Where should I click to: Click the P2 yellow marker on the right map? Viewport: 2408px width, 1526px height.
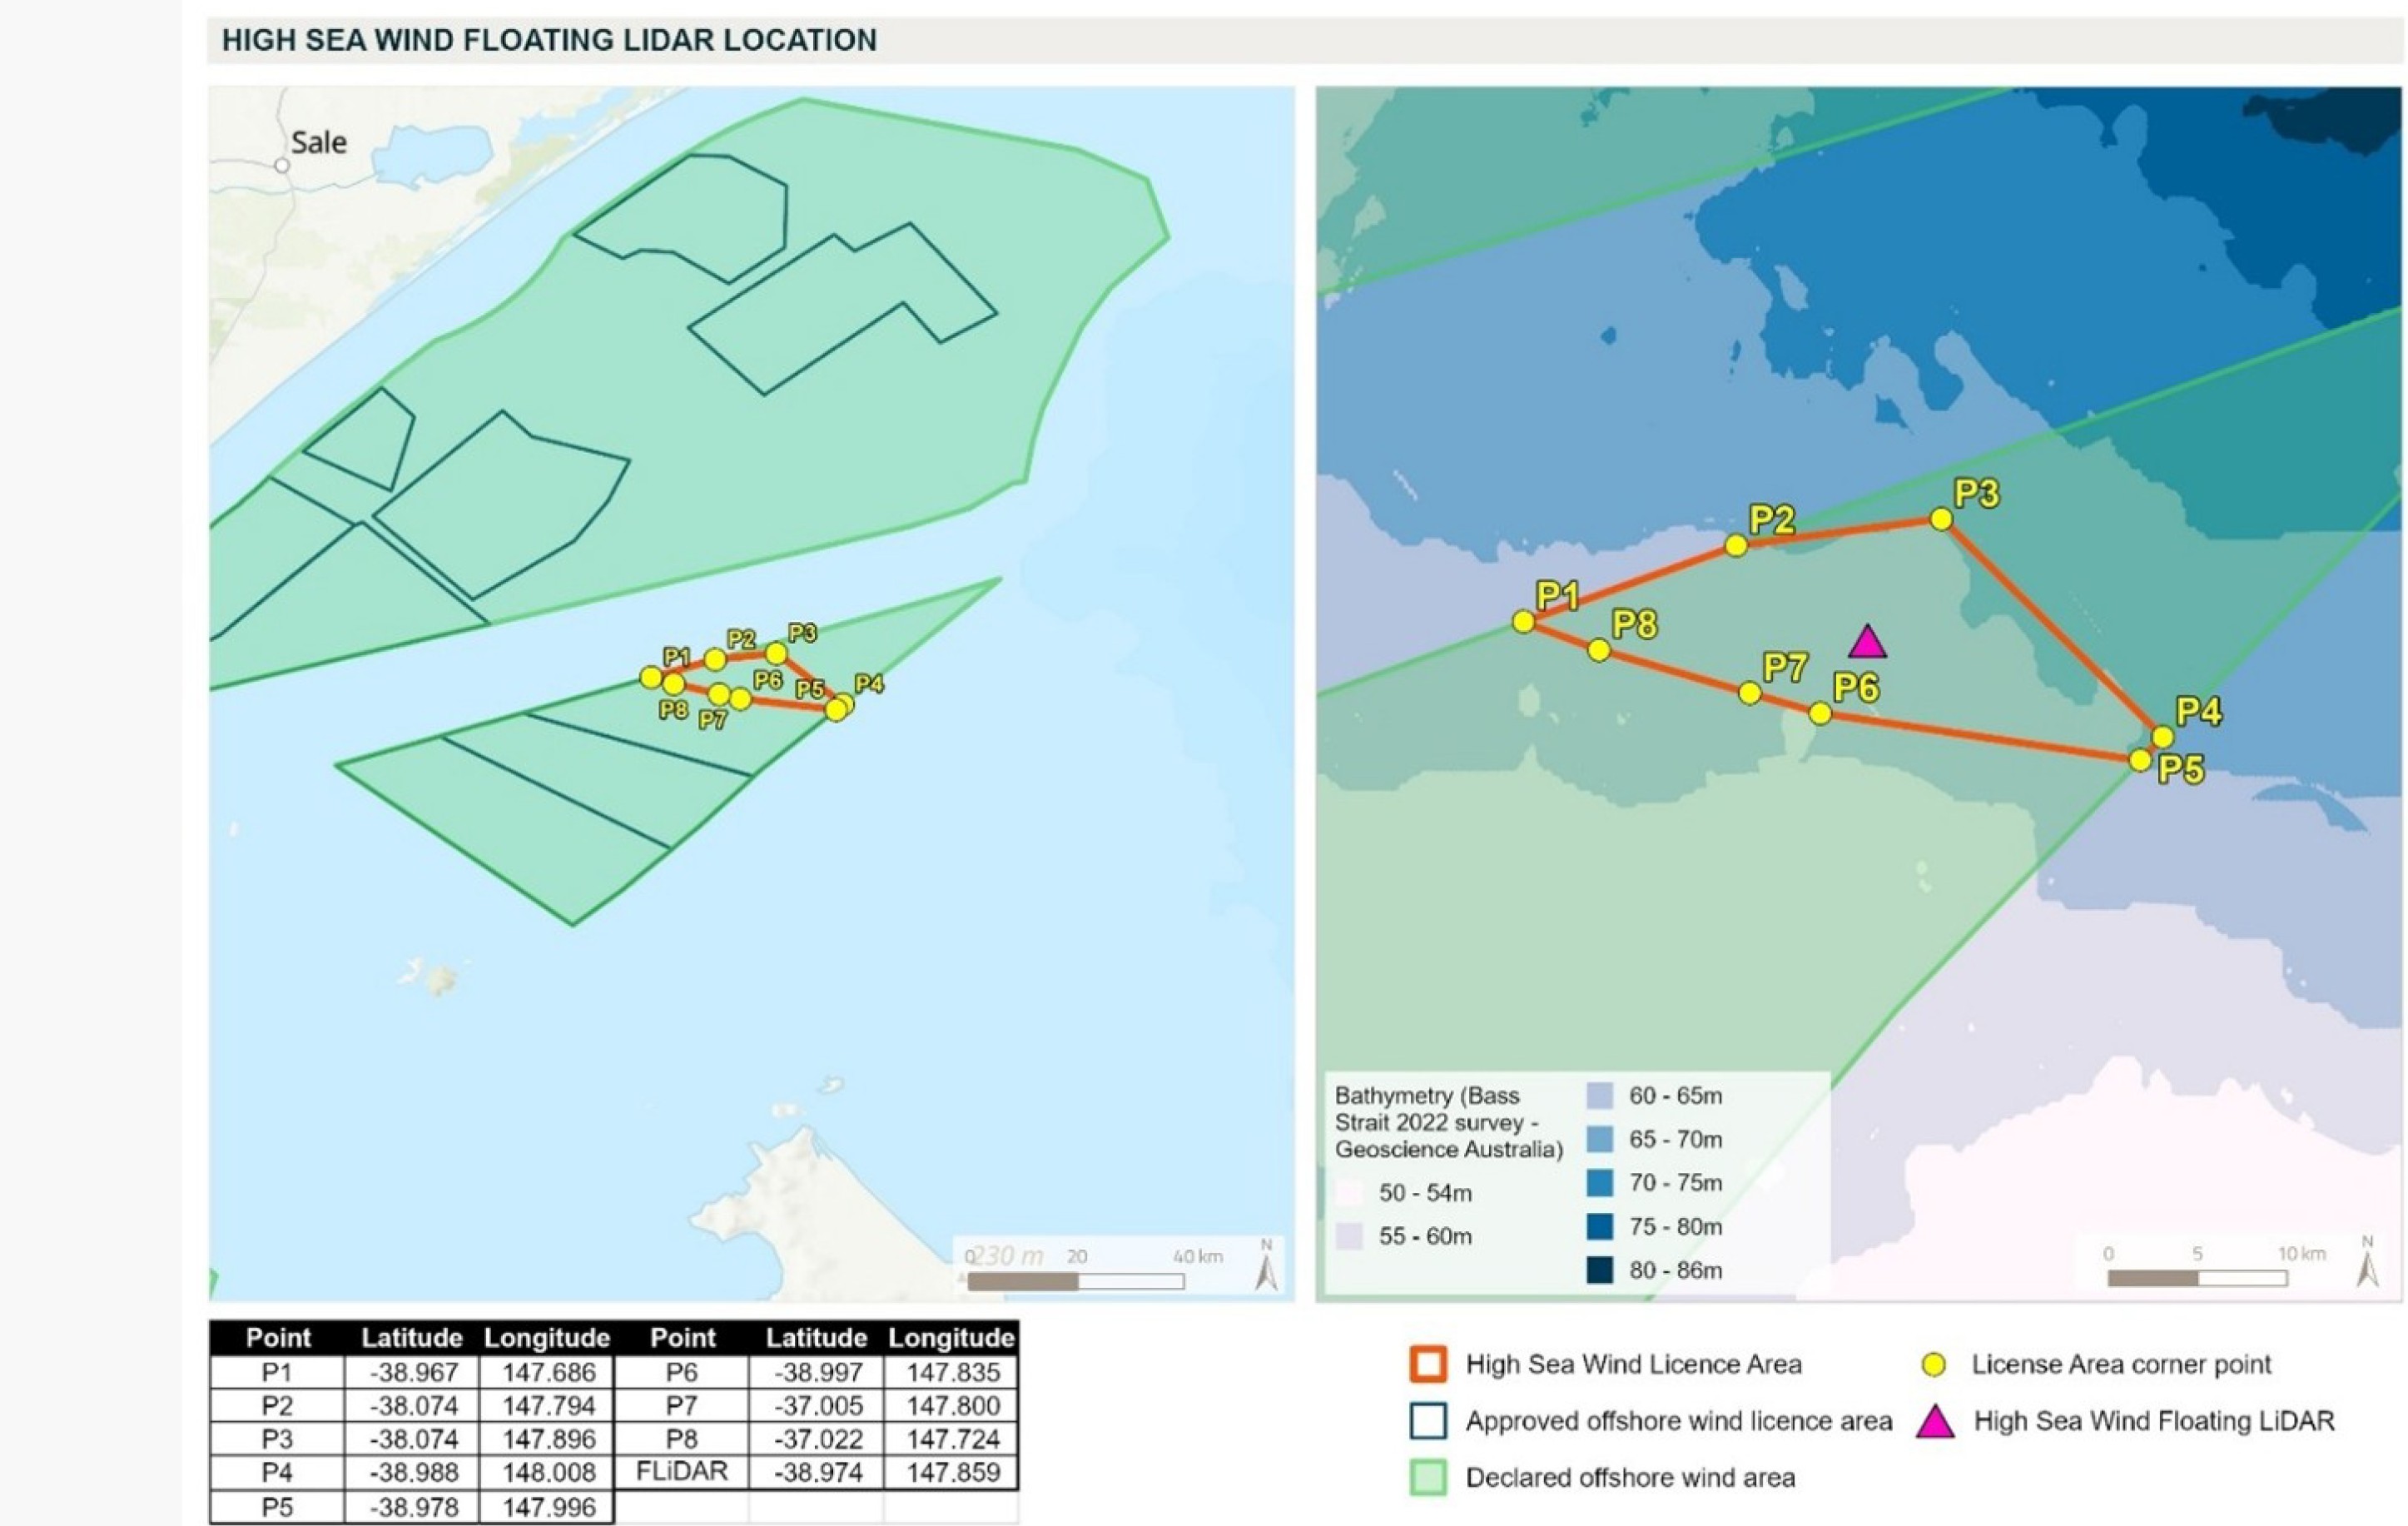point(1736,545)
